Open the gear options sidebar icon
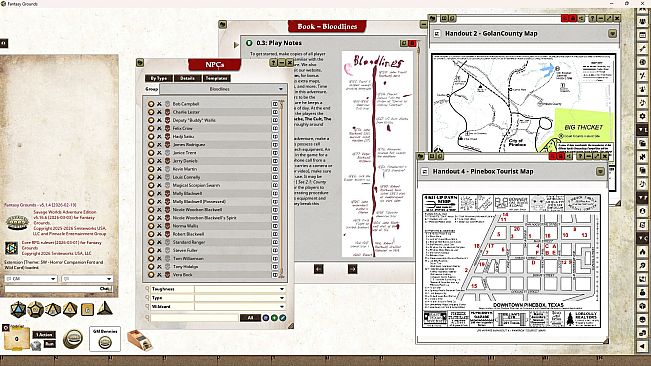 [642, 116]
